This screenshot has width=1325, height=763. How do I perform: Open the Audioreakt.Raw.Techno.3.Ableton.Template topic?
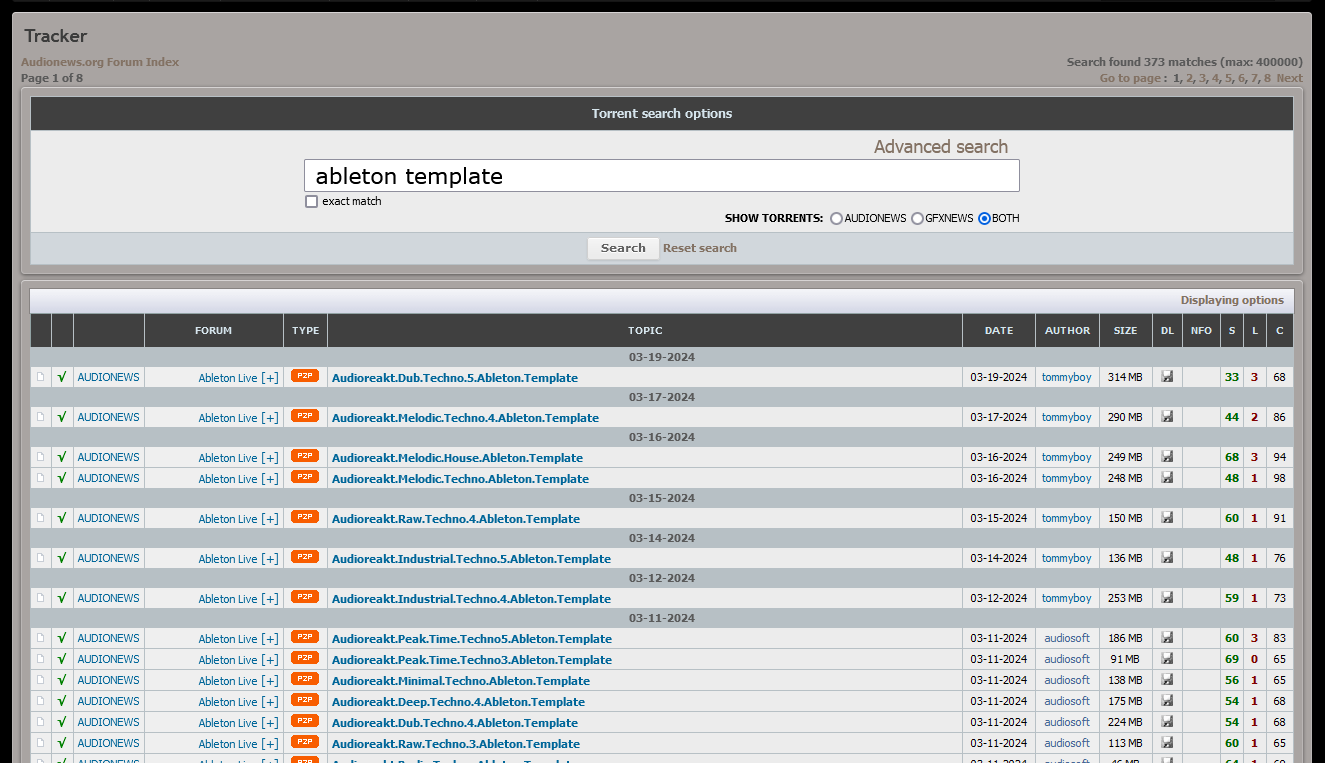(x=455, y=744)
